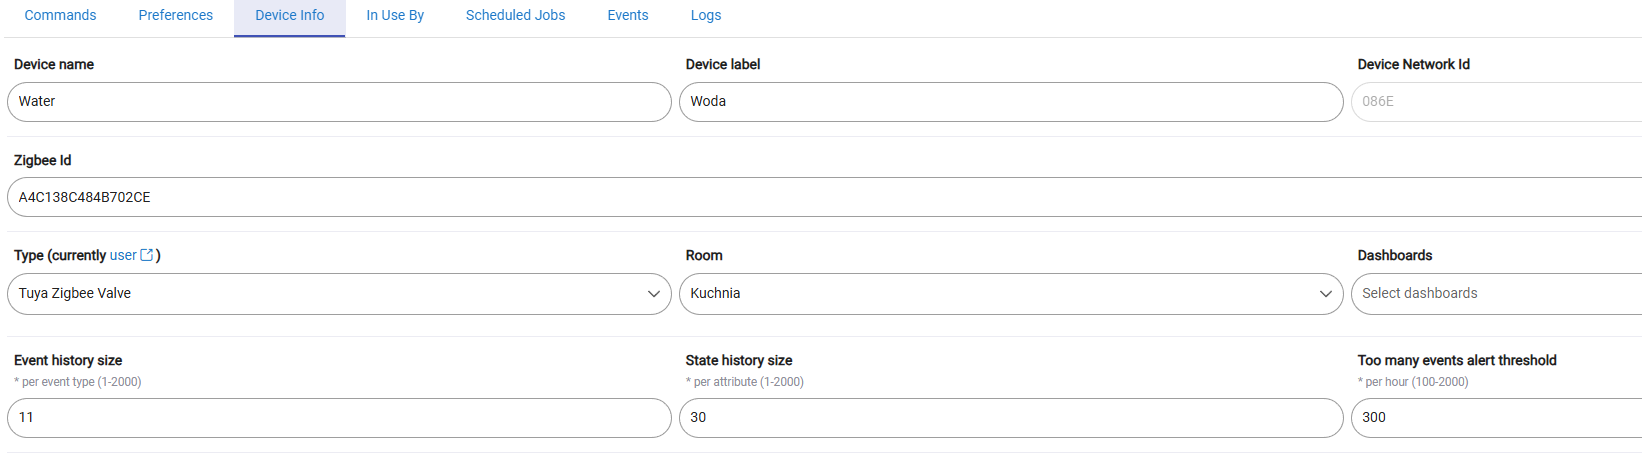Click Too many events alert threshold field
This screenshot has height=458, width=1642.
pyautogui.click(x=1496, y=418)
